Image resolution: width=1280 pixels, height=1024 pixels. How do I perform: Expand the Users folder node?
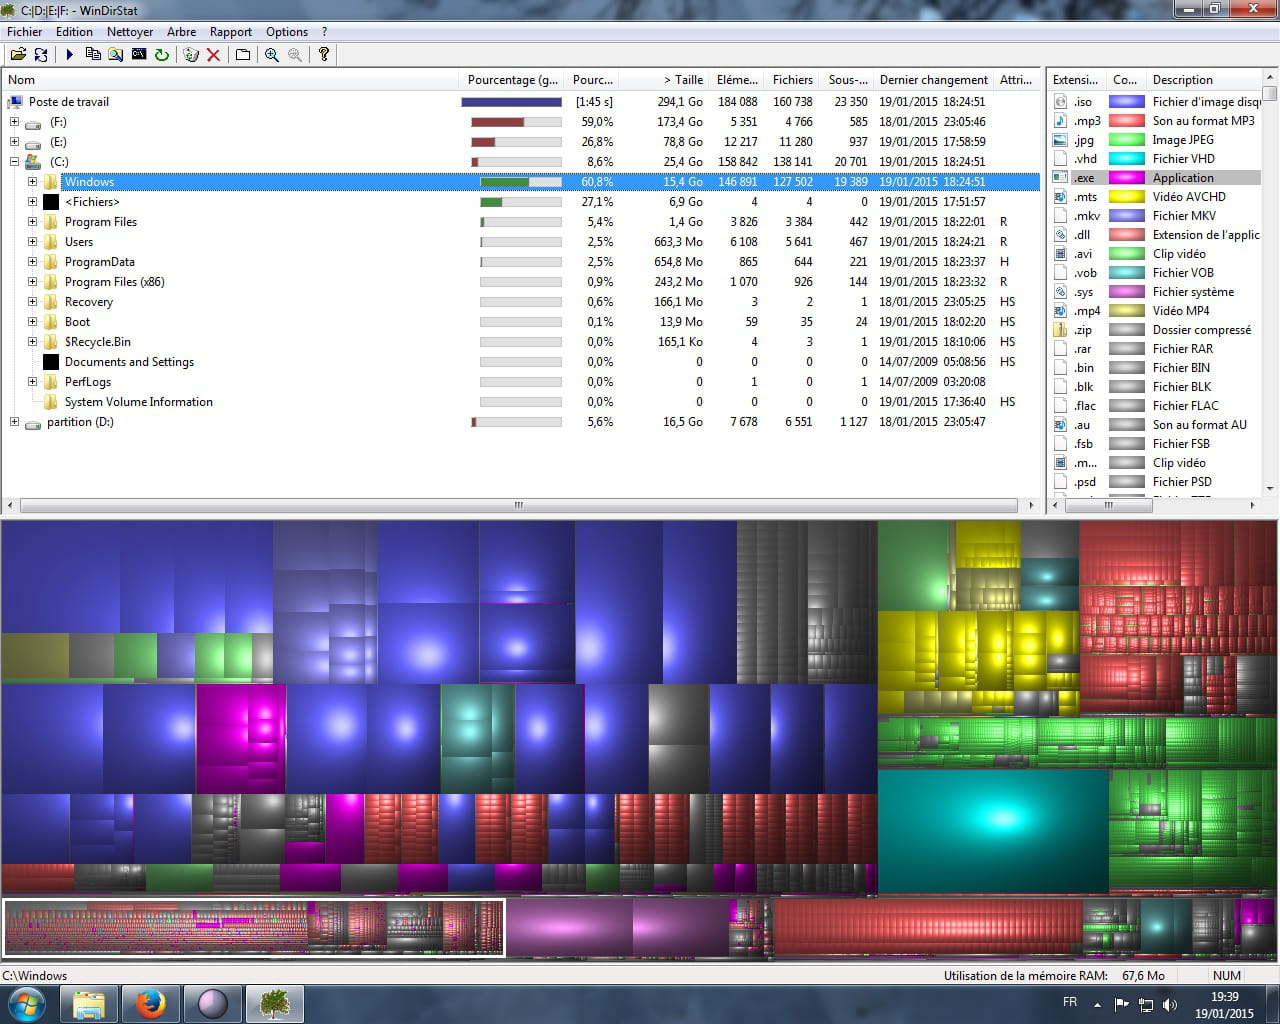[32, 242]
